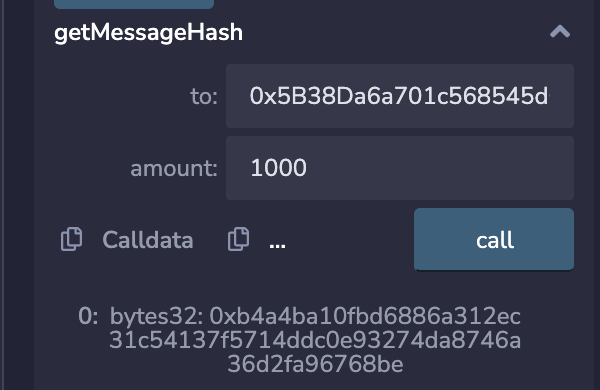
Task: Click the dark left sidebar strip
Action: (x=19, y=195)
